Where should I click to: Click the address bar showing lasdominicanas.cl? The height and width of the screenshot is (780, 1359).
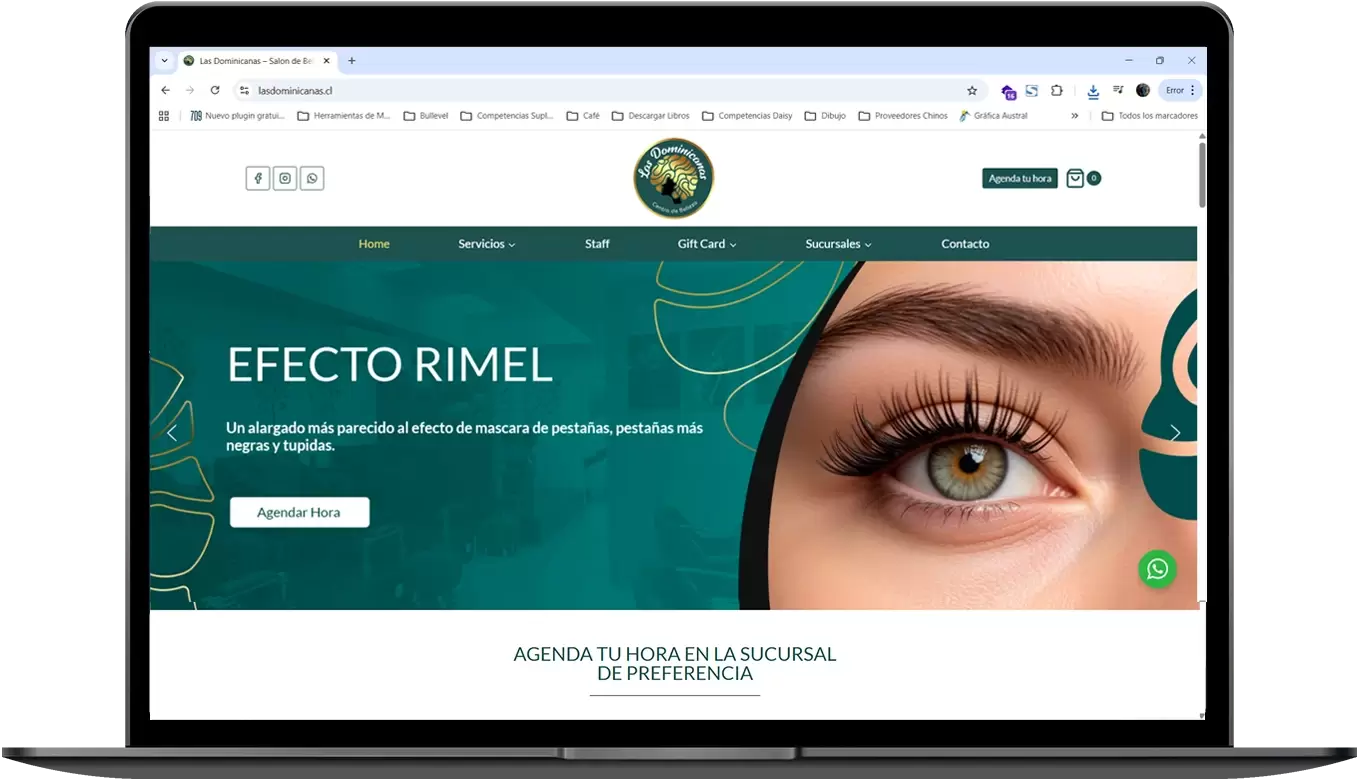(x=600, y=90)
